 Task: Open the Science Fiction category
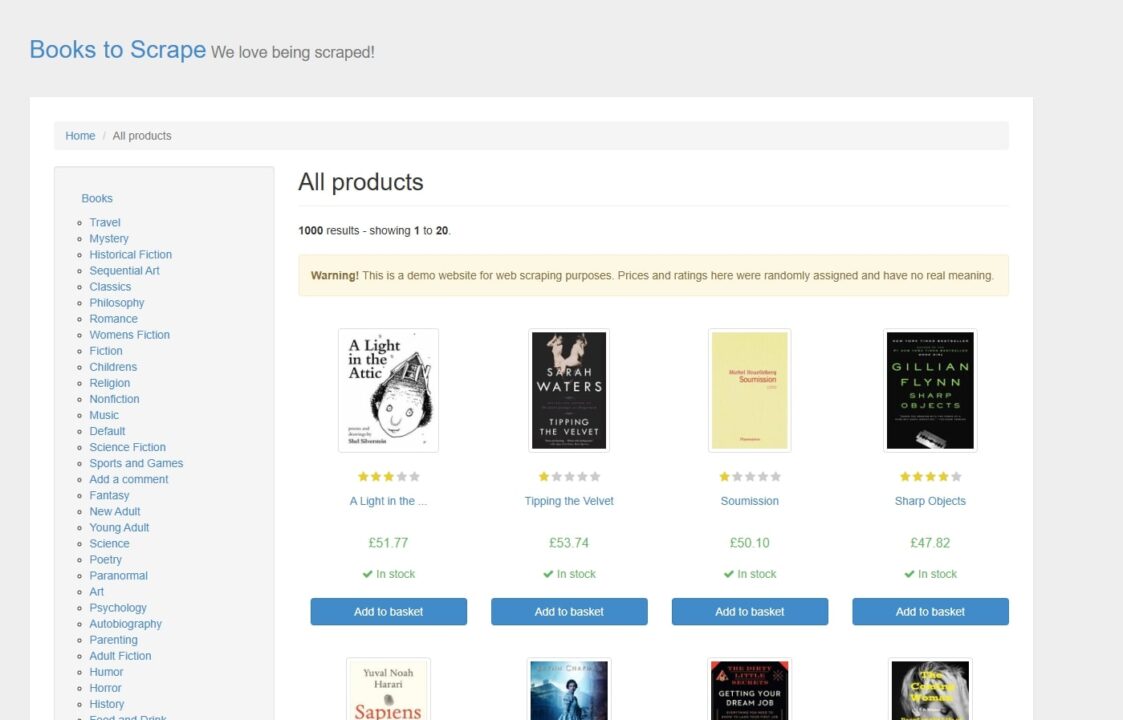(127, 447)
